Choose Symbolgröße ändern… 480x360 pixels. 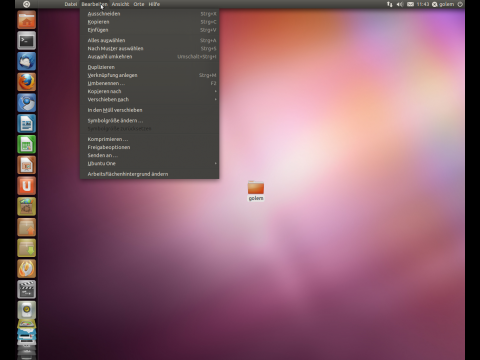click(150, 120)
